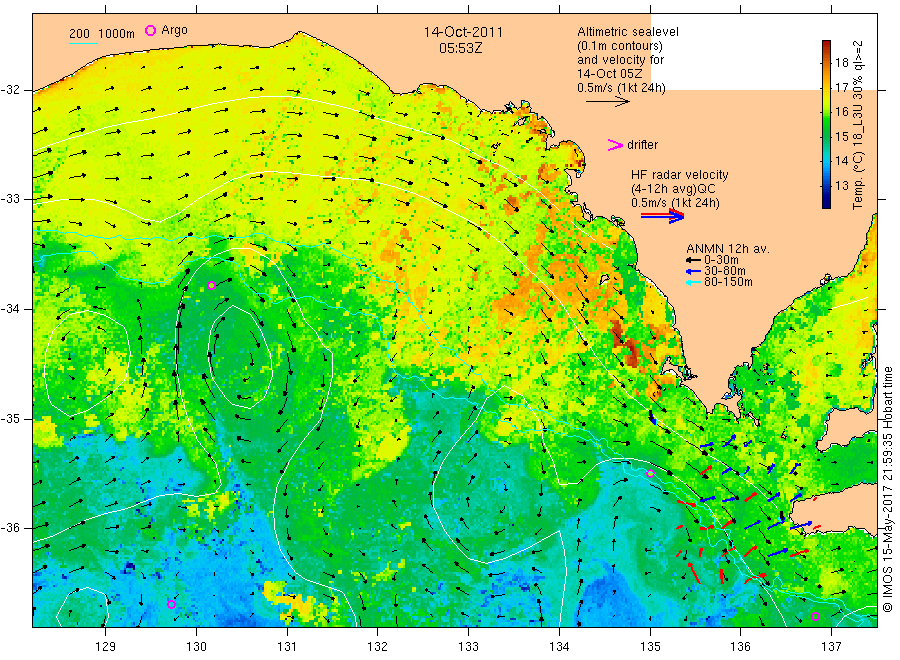This screenshot has height=660, width=900.
Task: Click the longitude label 136
Action: [740, 647]
